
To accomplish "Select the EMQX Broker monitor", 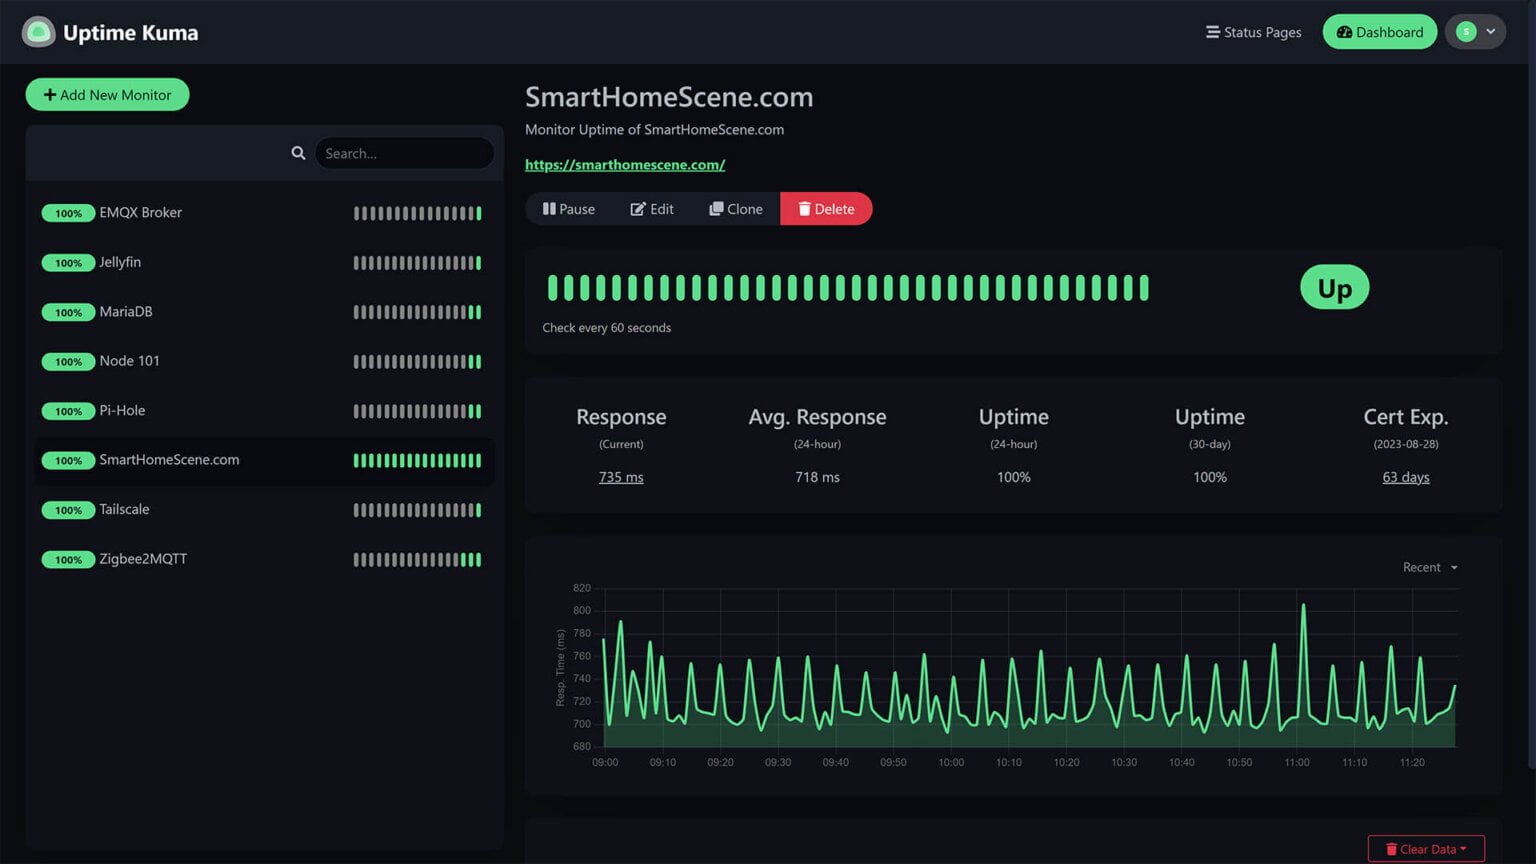I will coord(141,212).
